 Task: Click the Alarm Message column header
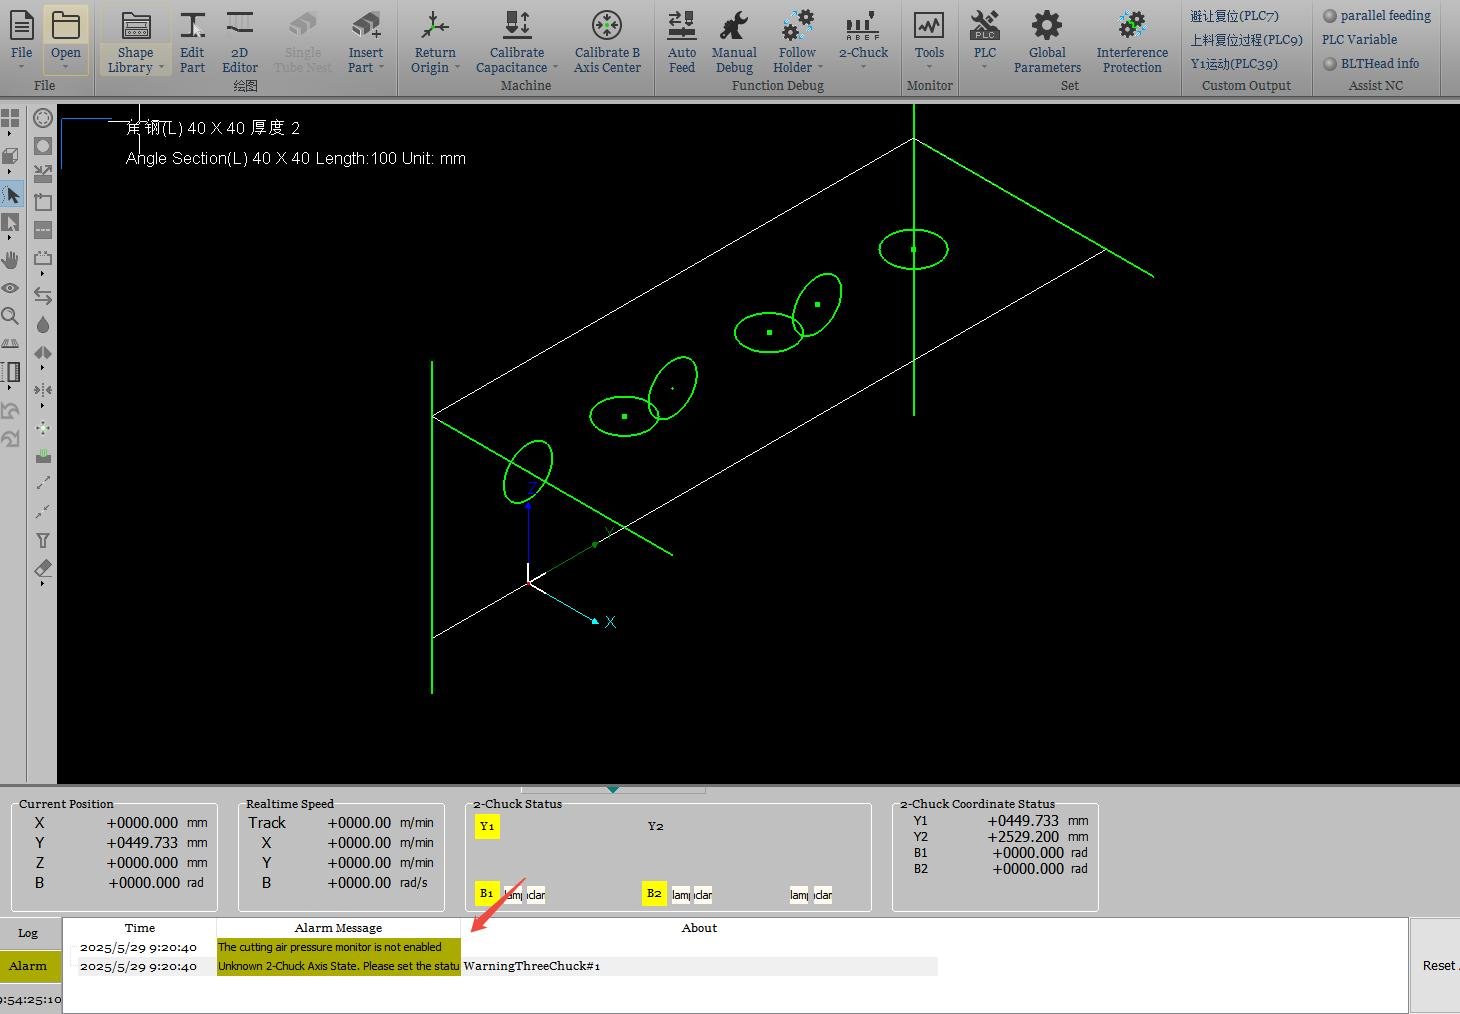point(338,928)
